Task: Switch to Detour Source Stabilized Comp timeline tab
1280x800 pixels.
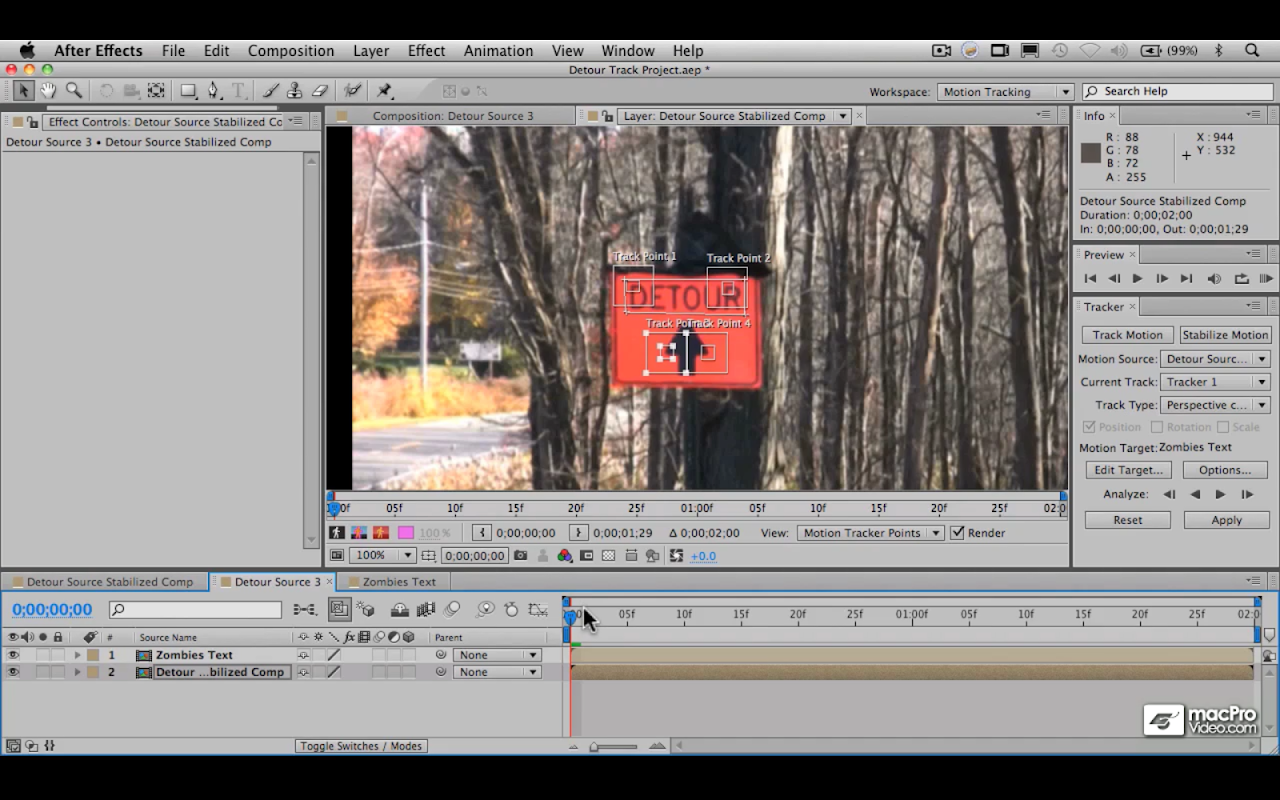Action: click(x=109, y=582)
